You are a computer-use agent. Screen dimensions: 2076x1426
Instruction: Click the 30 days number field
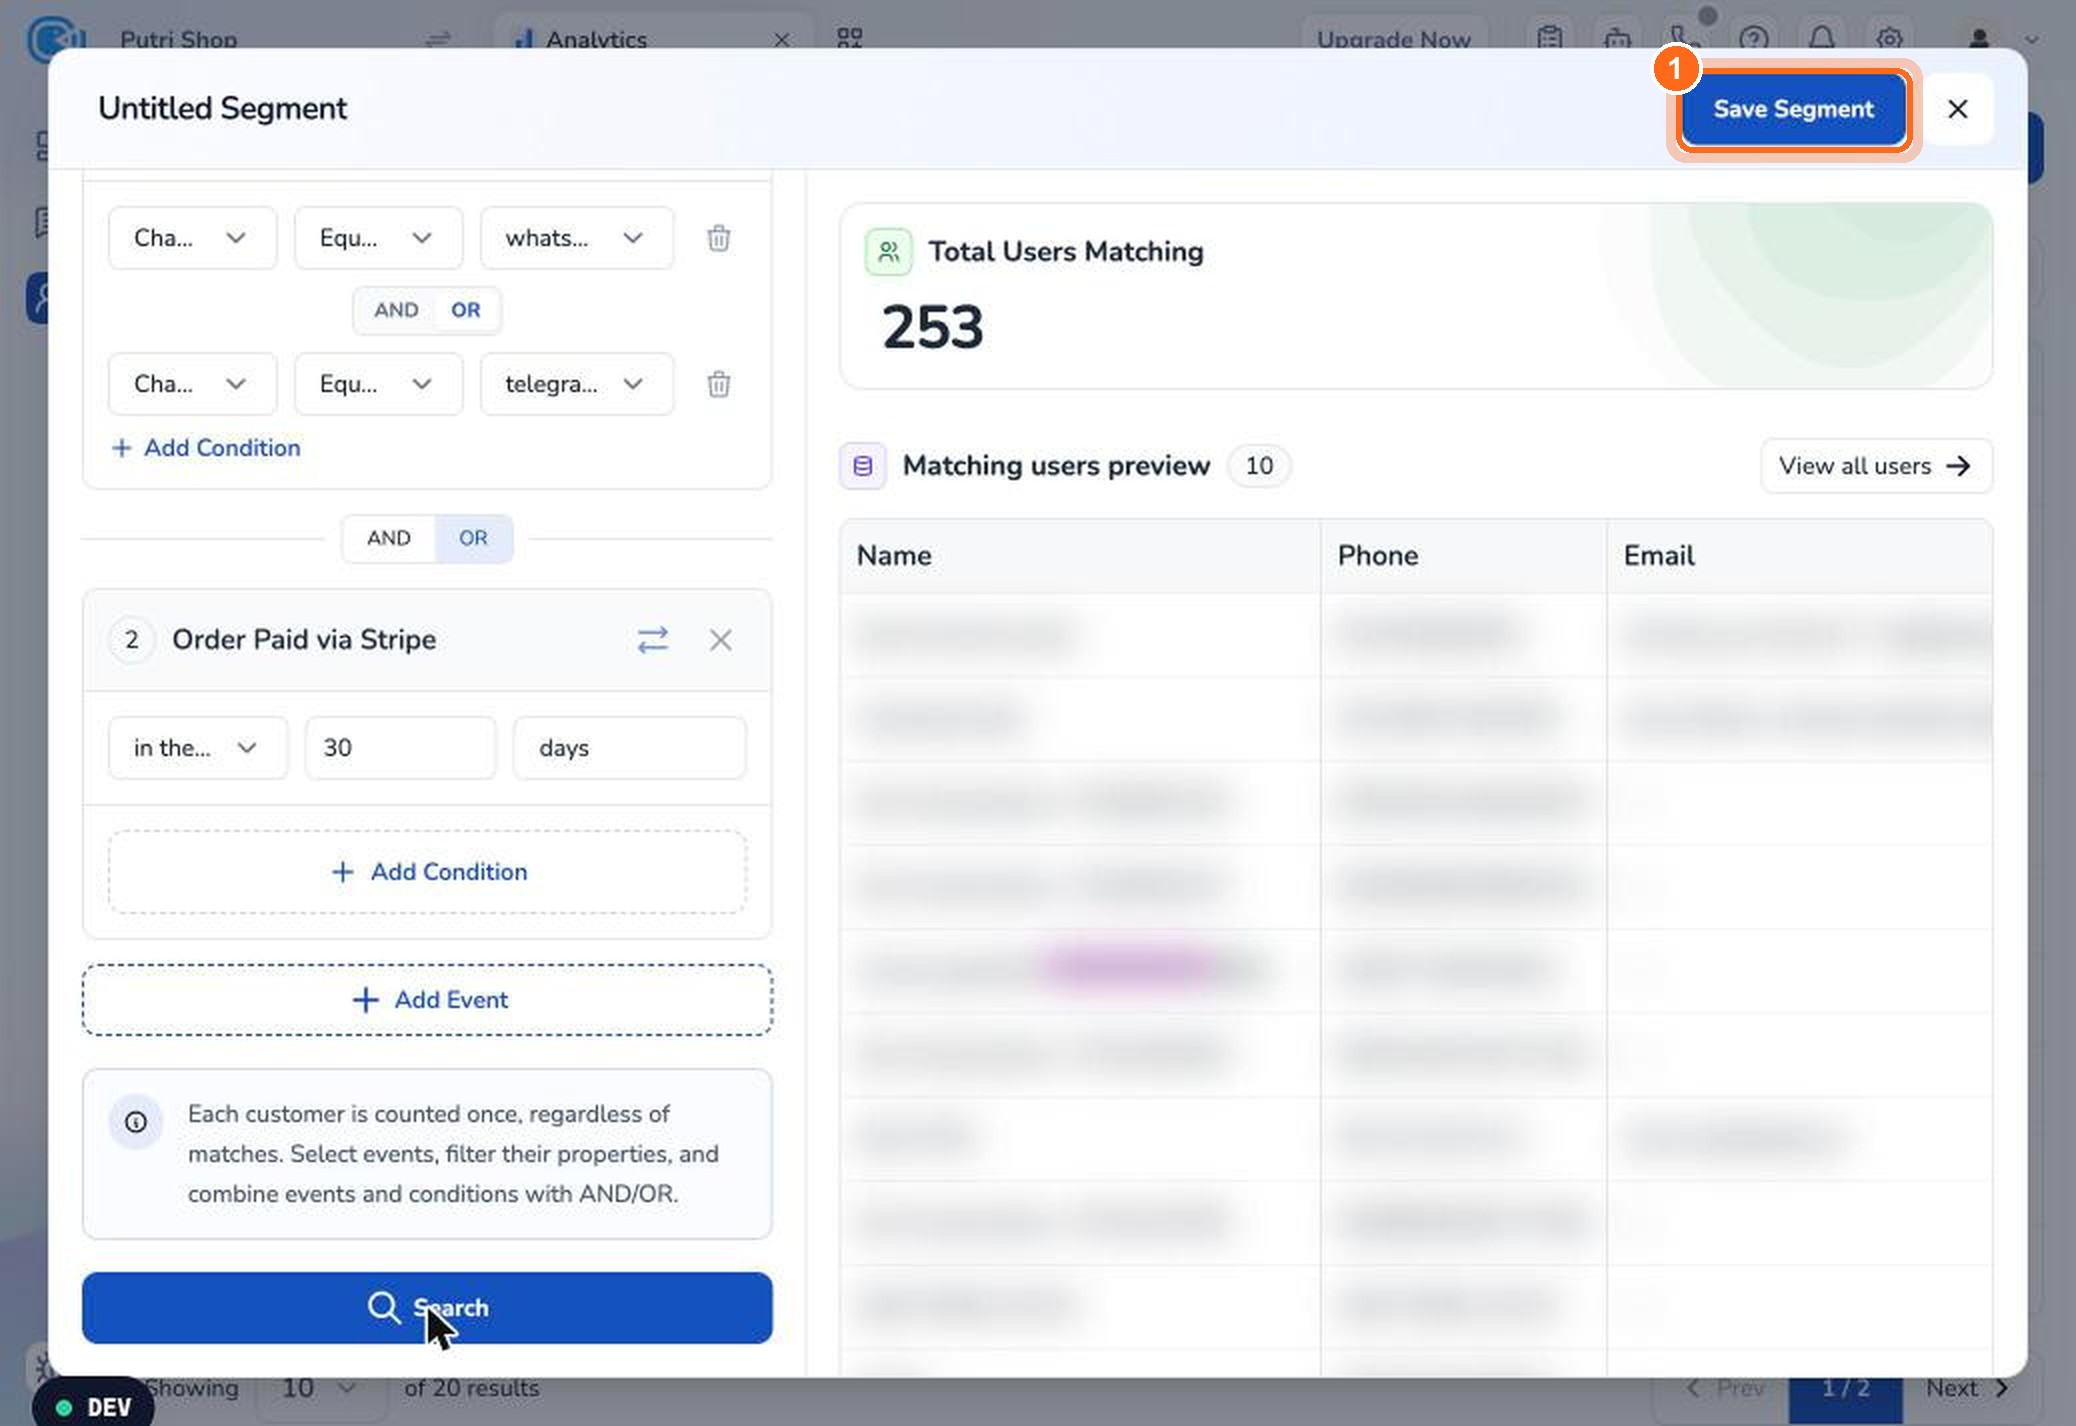(x=400, y=748)
